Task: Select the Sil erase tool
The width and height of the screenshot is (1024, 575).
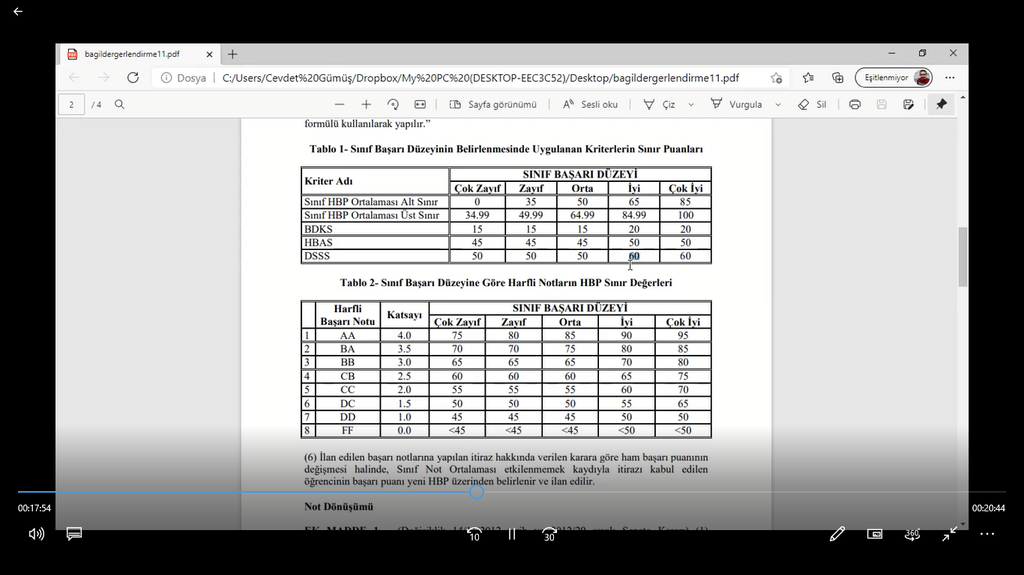Action: click(812, 105)
